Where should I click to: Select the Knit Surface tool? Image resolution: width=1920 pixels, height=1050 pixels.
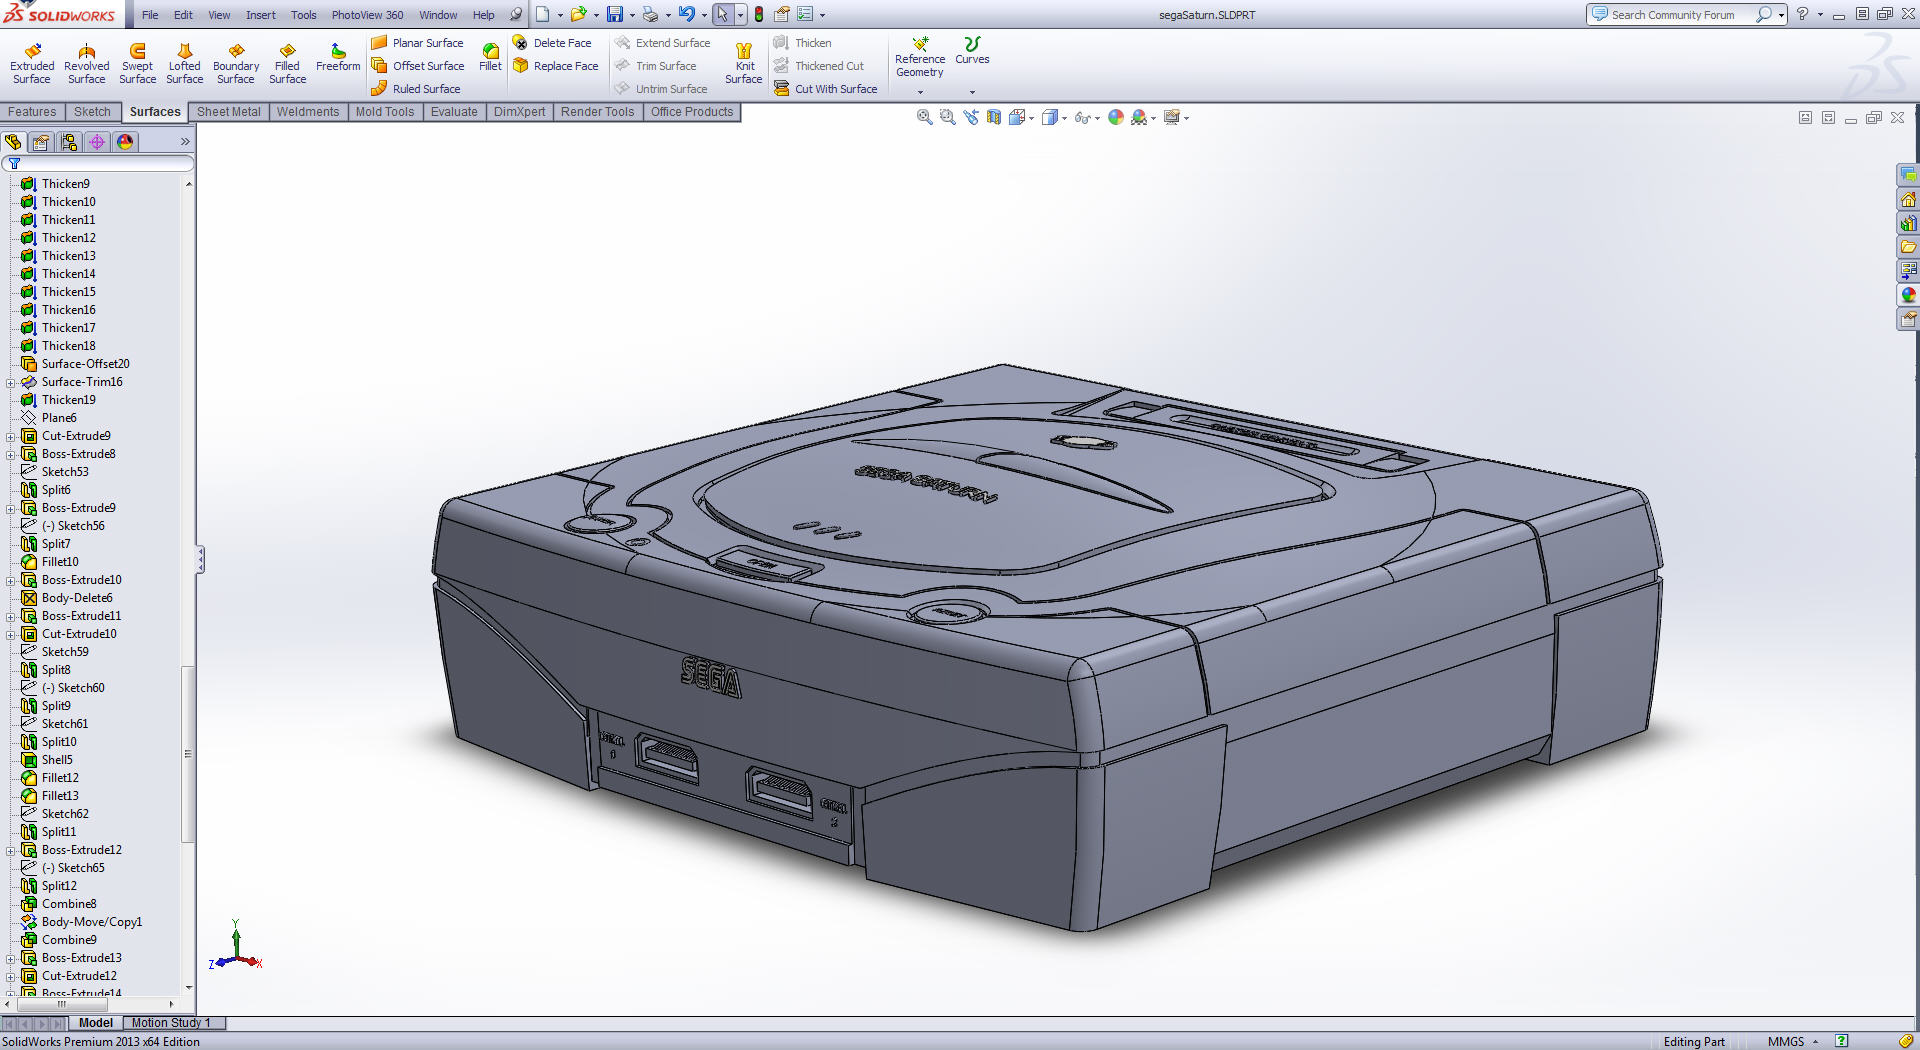pos(744,64)
